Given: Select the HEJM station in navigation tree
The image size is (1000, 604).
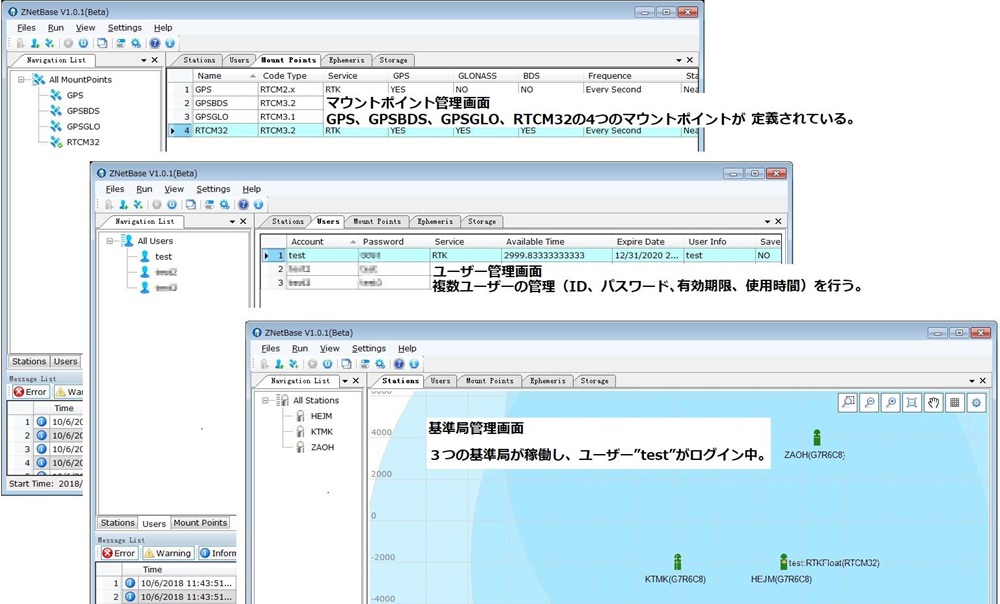Looking at the screenshot, I should point(321,416).
